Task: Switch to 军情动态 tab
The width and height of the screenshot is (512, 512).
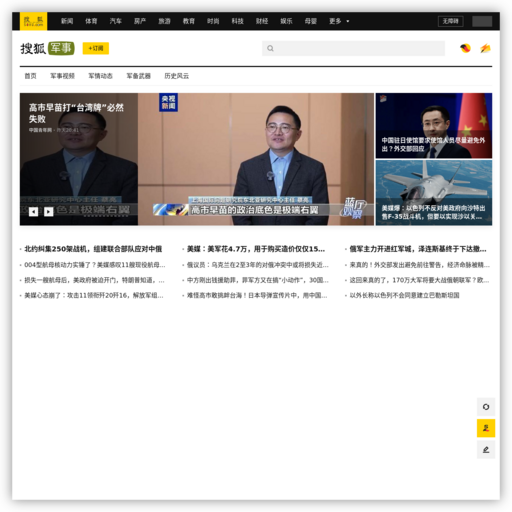Action: [100, 76]
